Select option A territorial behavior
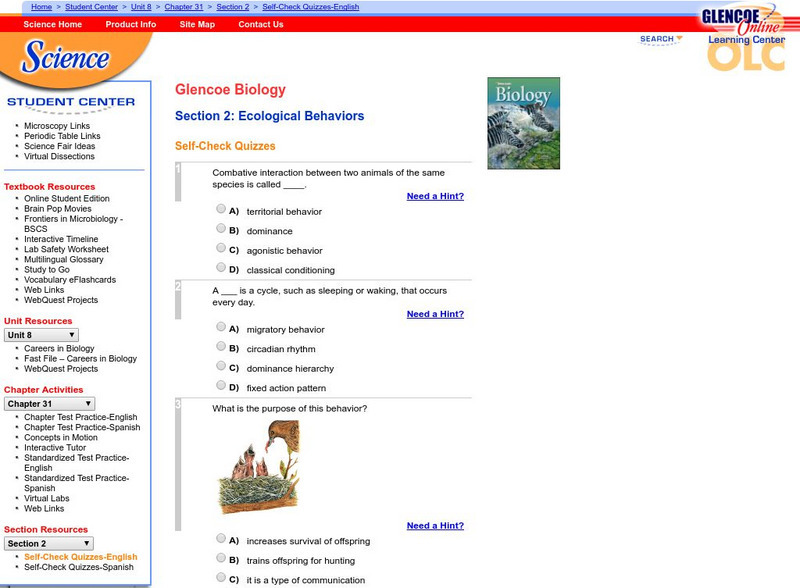This screenshot has height=588, width=800. (x=221, y=209)
